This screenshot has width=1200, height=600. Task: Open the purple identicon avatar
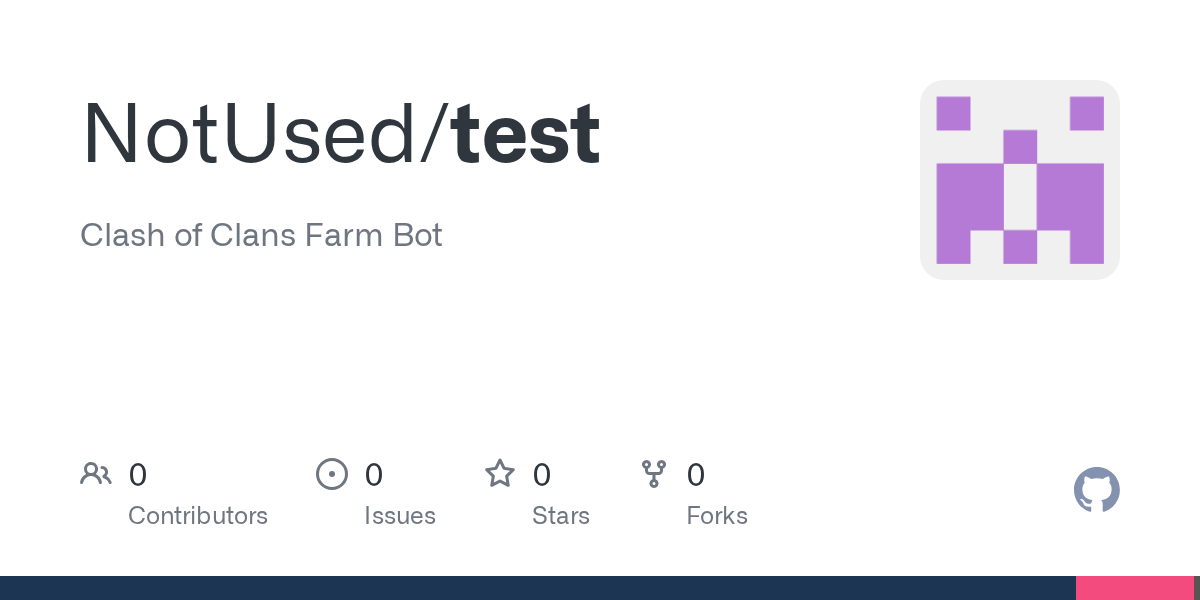[x=1019, y=180]
